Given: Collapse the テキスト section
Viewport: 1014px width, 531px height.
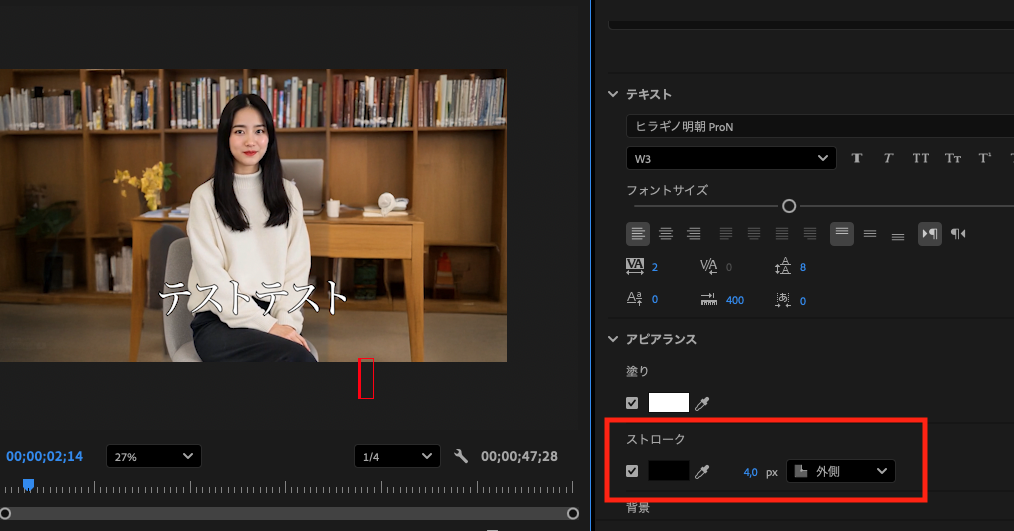Looking at the screenshot, I should click(613, 94).
